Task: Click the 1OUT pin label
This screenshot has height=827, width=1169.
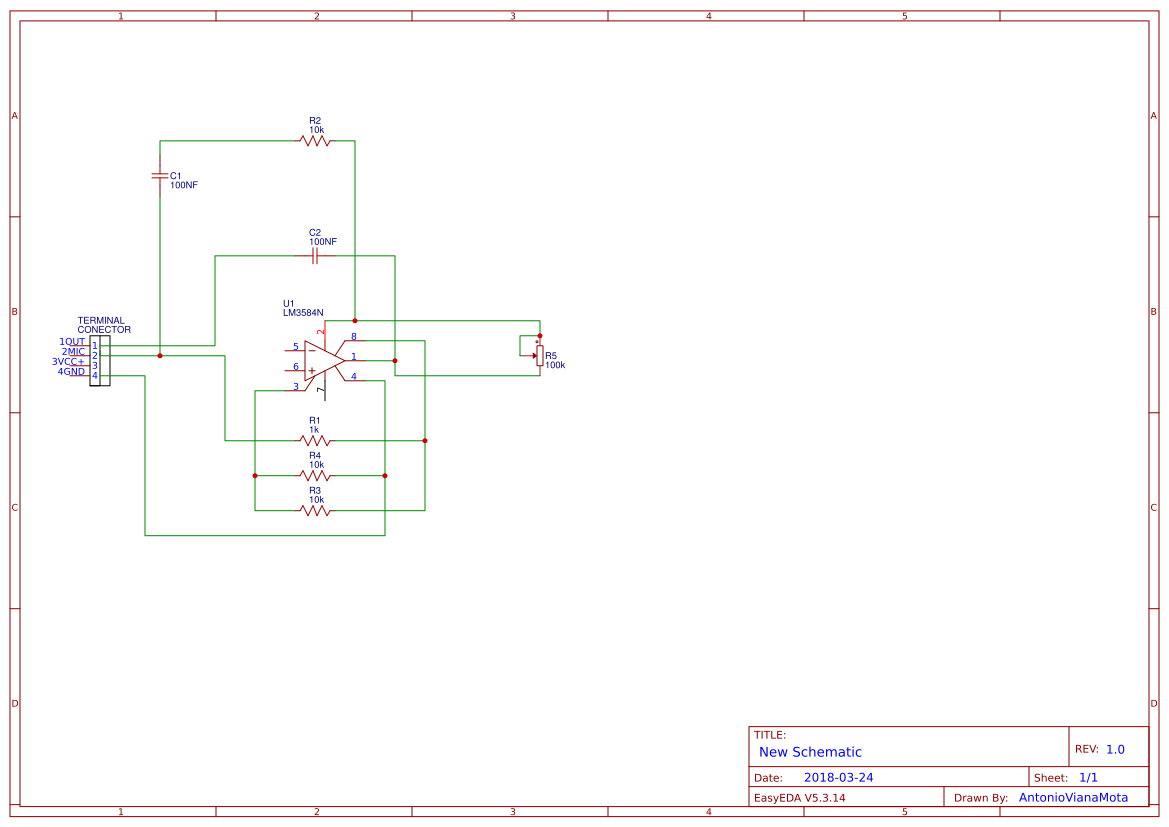Action: (72, 342)
